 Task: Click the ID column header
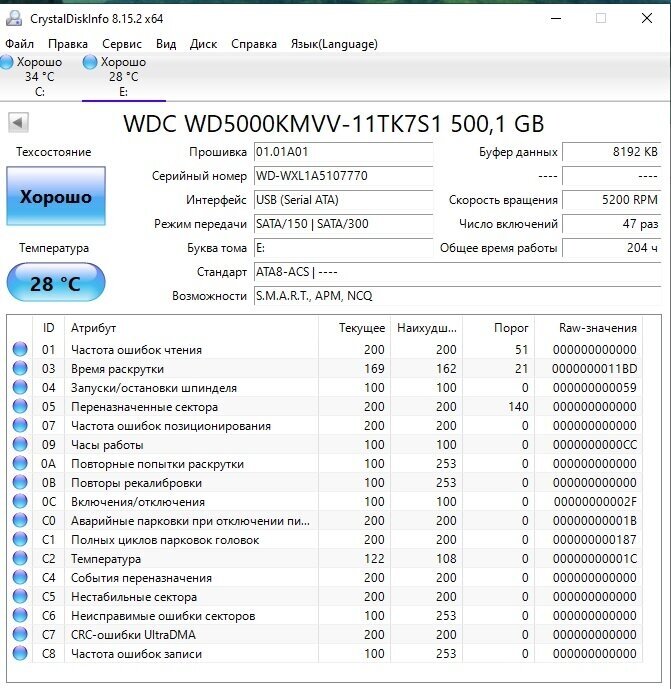[x=48, y=328]
